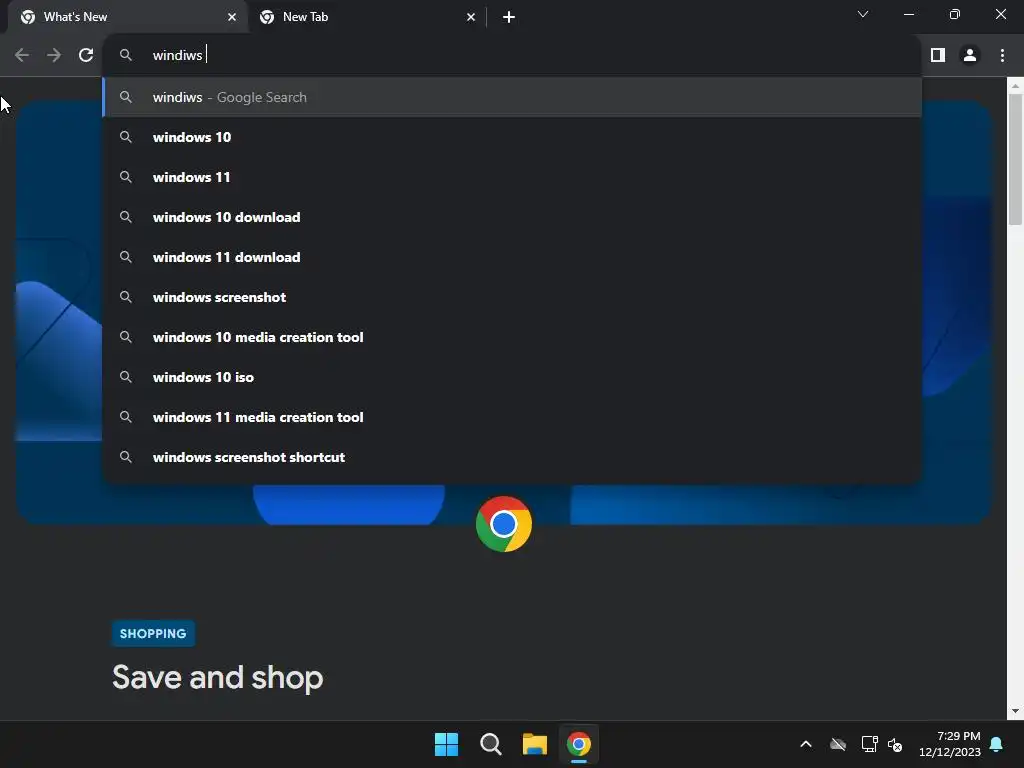Click the back navigation arrow
Image resolution: width=1024 pixels, height=768 pixels.
tap(22, 55)
